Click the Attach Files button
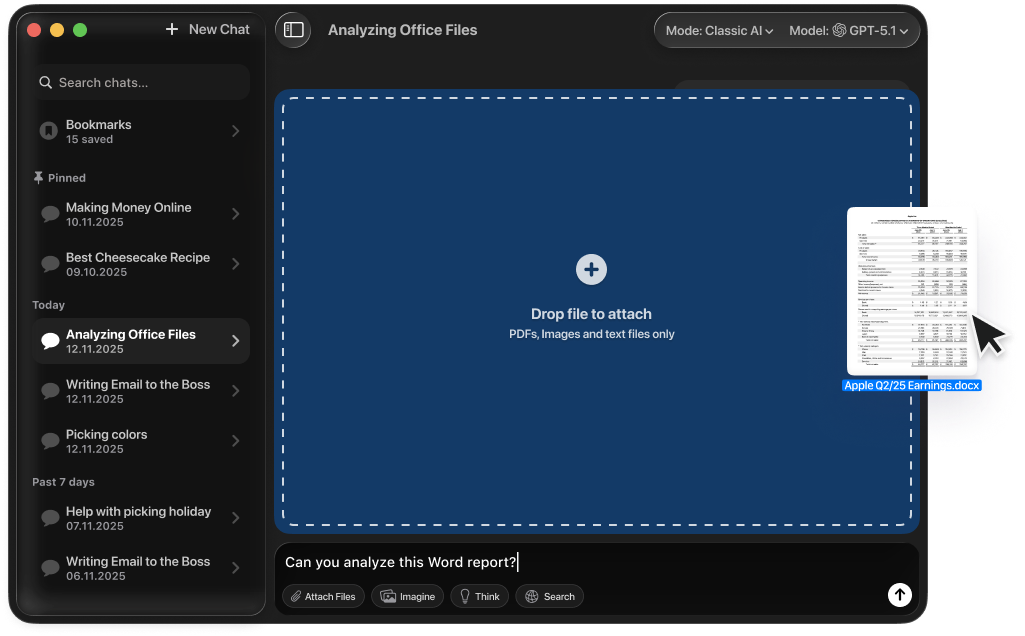This screenshot has width=1025, height=636. (x=323, y=596)
